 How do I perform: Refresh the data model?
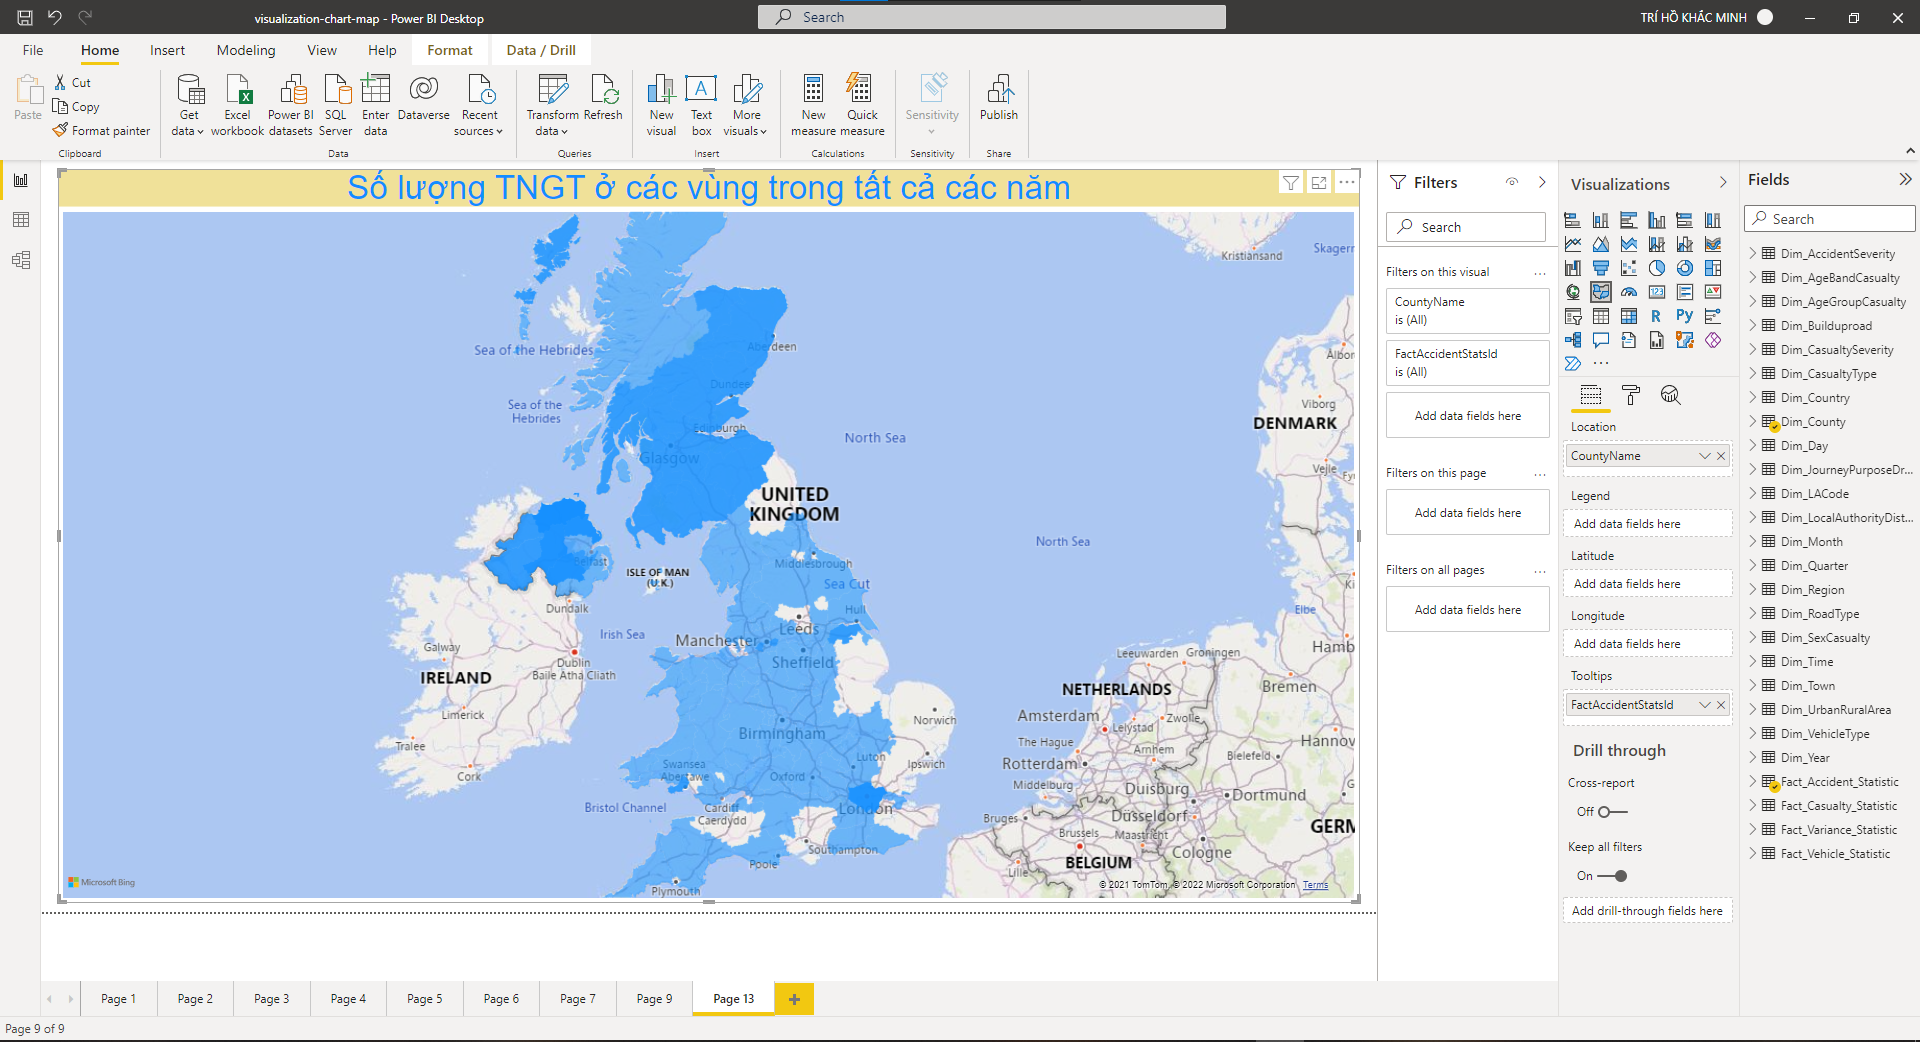pos(603,98)
